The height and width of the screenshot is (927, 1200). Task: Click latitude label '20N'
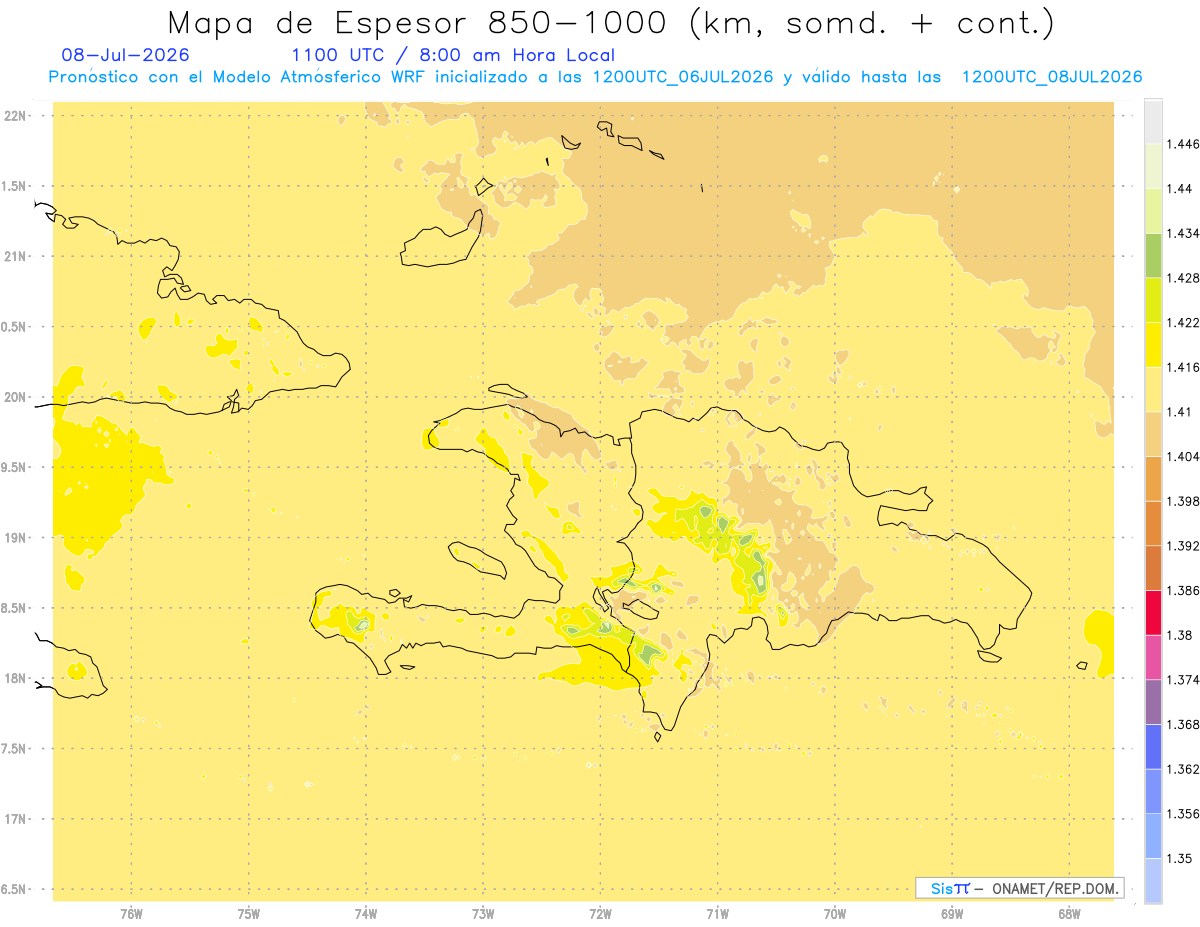pyautogui.click(x=17, y=397)
